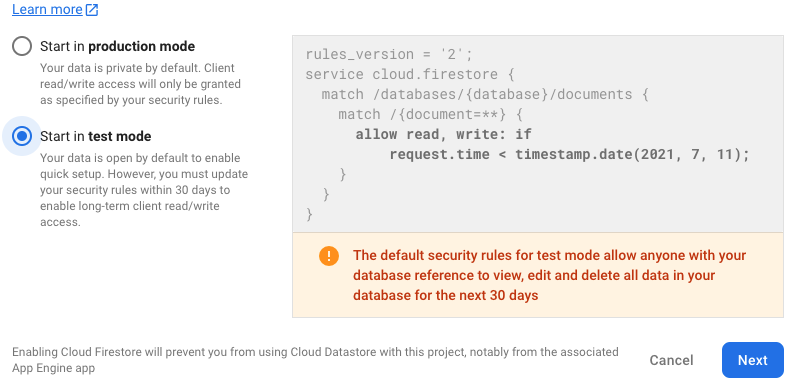Click the 'service cloud.firestore' code line
797x389 pixels.
(410, 75)
